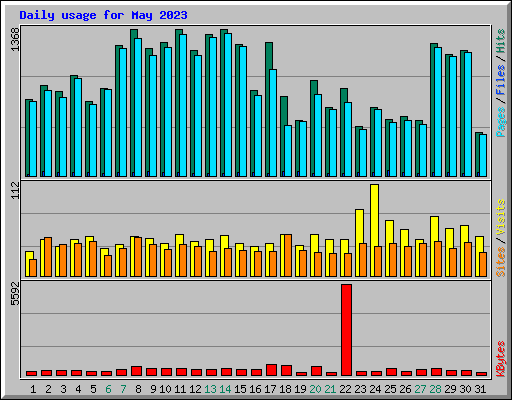Click day label 23 on the x-axis
This screenshot has width=512, height=400.
click(x=360, y=389)
